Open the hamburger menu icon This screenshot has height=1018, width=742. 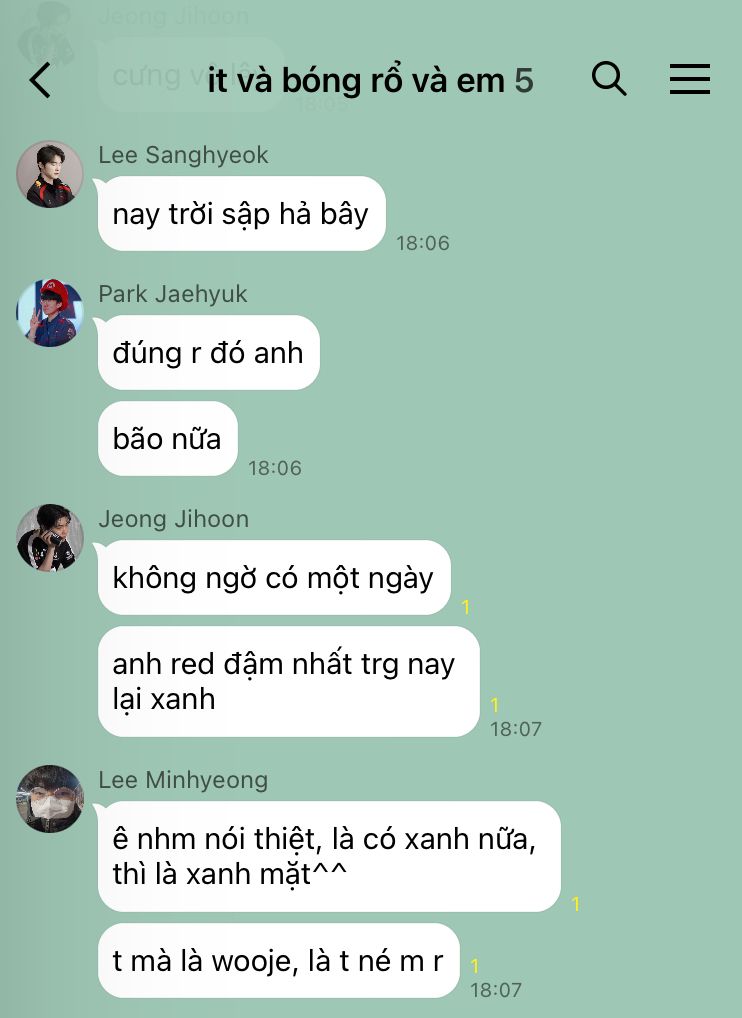689,79
